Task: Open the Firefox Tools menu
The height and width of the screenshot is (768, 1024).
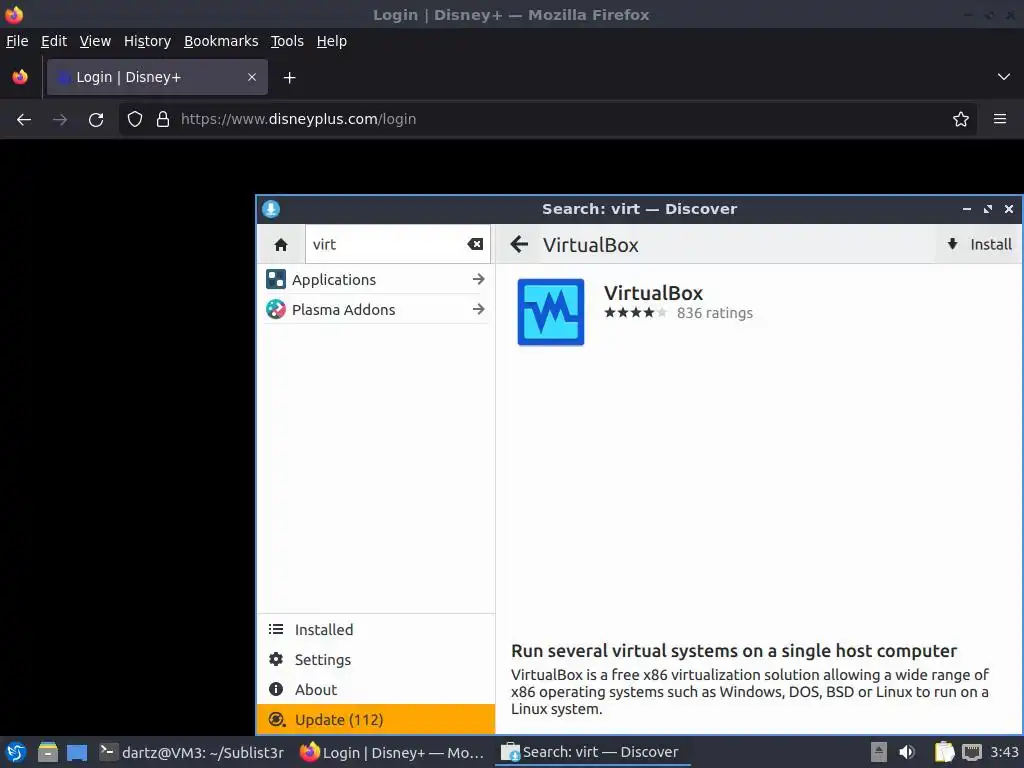Action: (287, 41)
